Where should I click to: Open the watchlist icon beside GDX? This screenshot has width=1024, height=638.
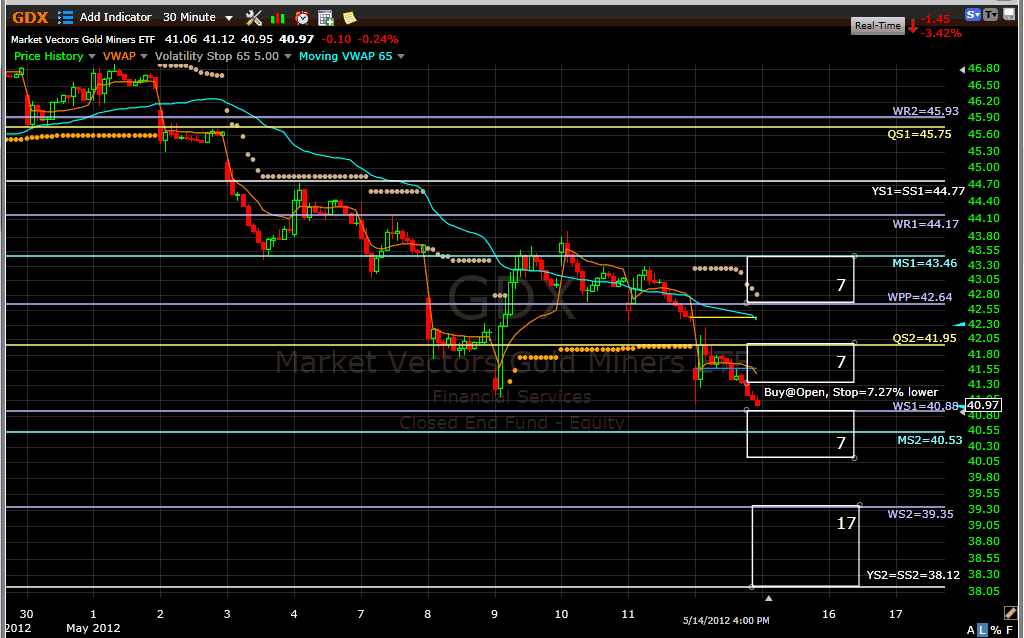coord(65,18)
